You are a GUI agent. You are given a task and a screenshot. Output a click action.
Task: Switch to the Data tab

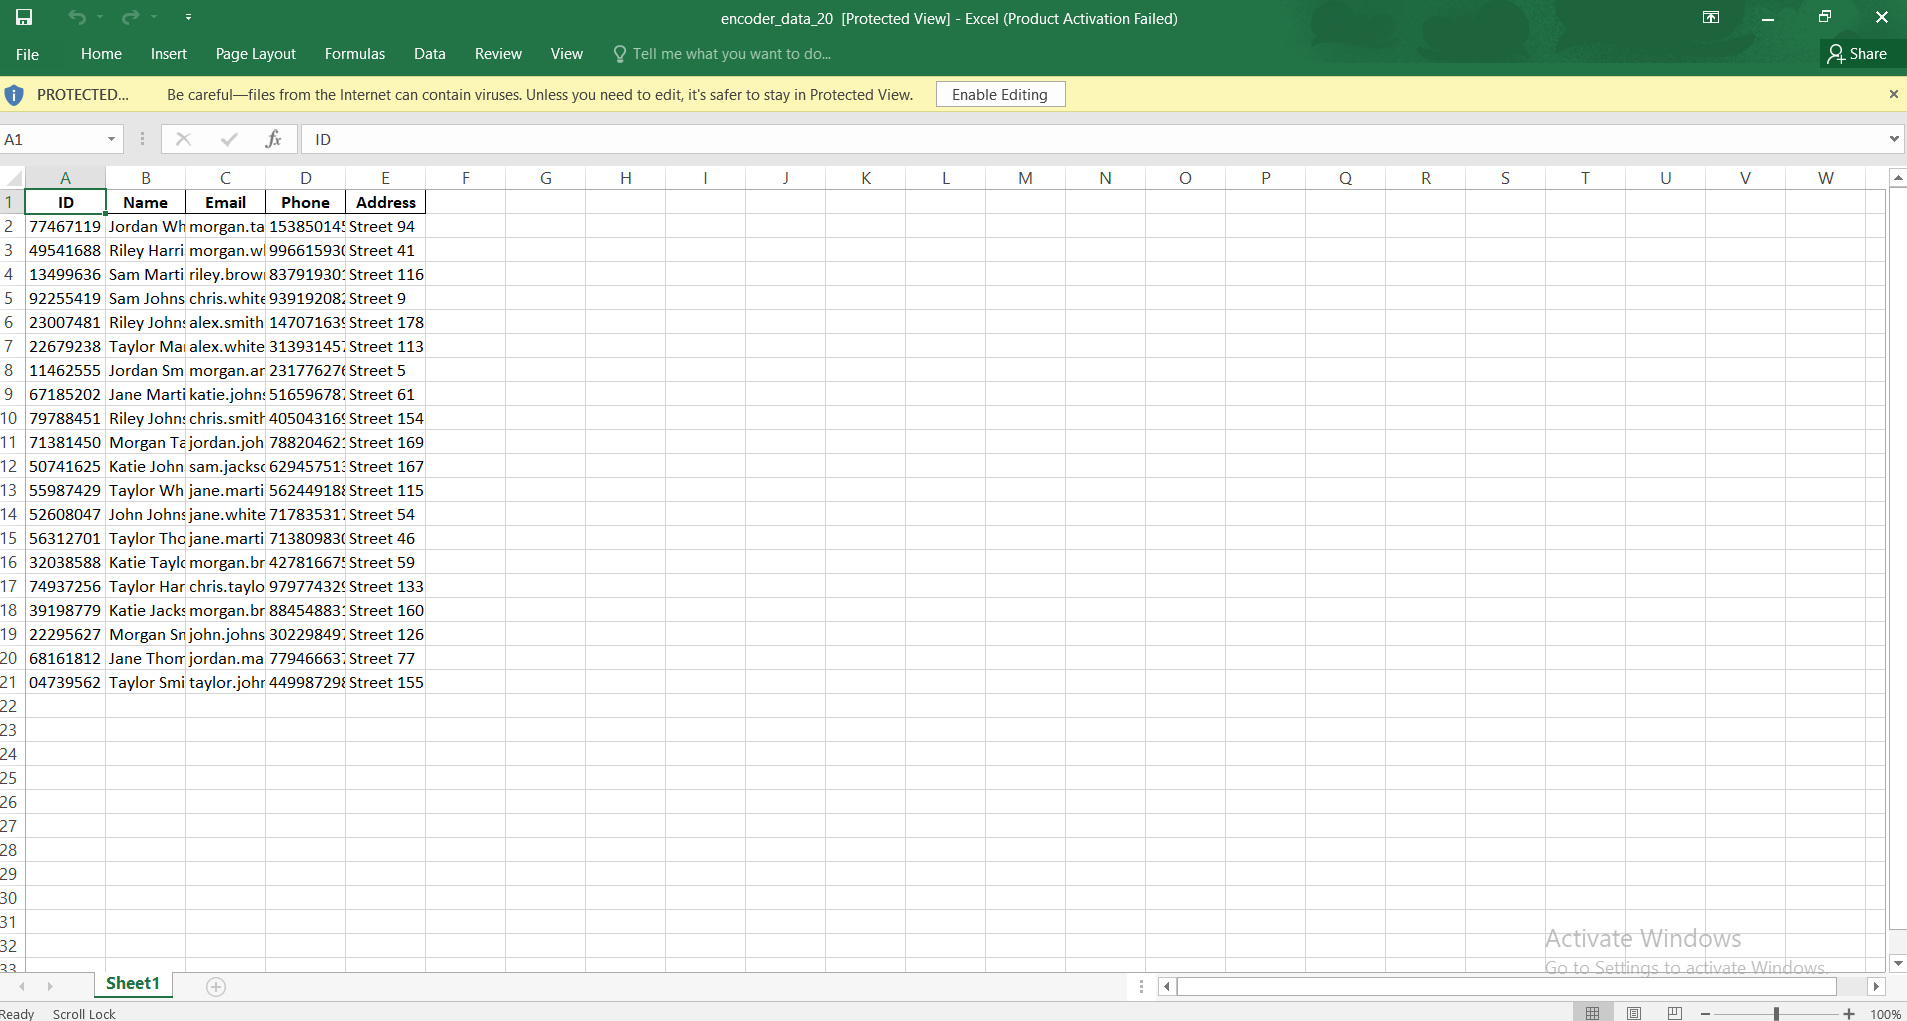tap(430, 54)
